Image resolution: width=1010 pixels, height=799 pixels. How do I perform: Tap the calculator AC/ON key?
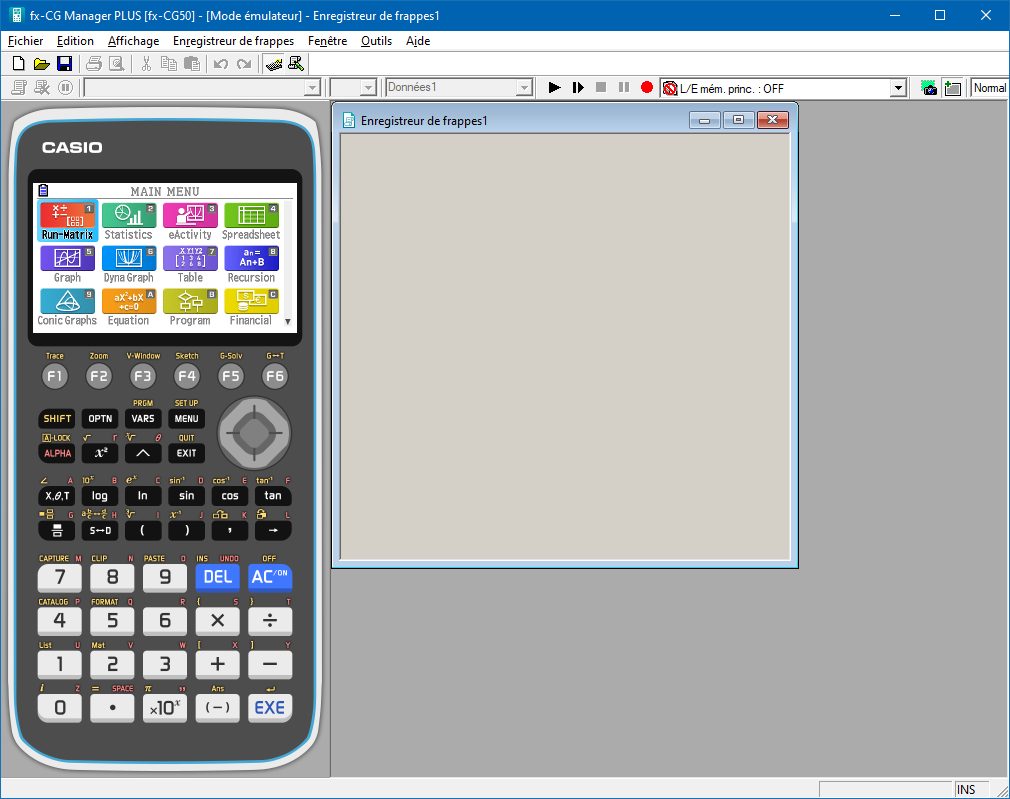[x=269, y=577]
